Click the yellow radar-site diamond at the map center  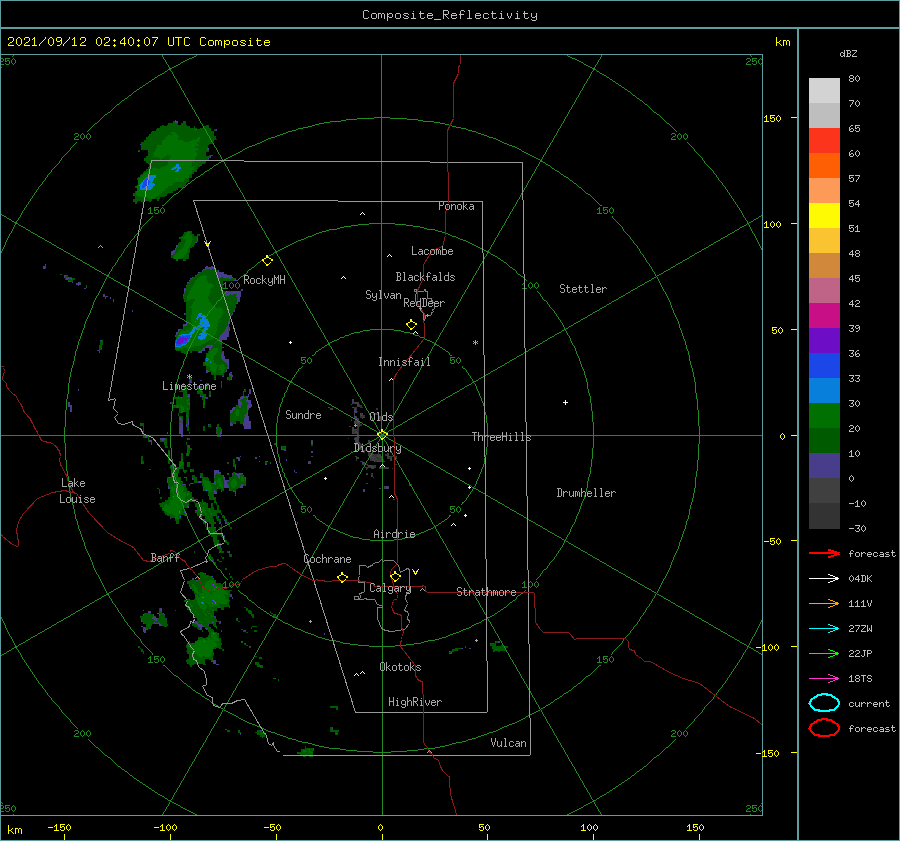click(382, 435)
